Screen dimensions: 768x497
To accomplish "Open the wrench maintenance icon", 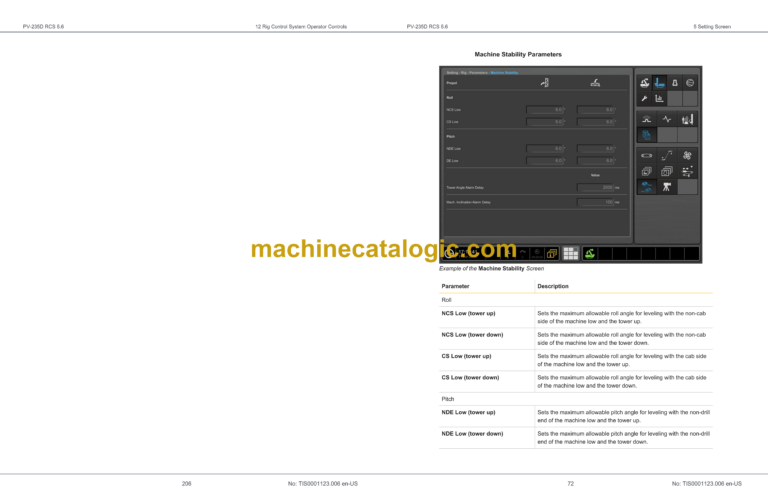I will (x=645, y=98).
